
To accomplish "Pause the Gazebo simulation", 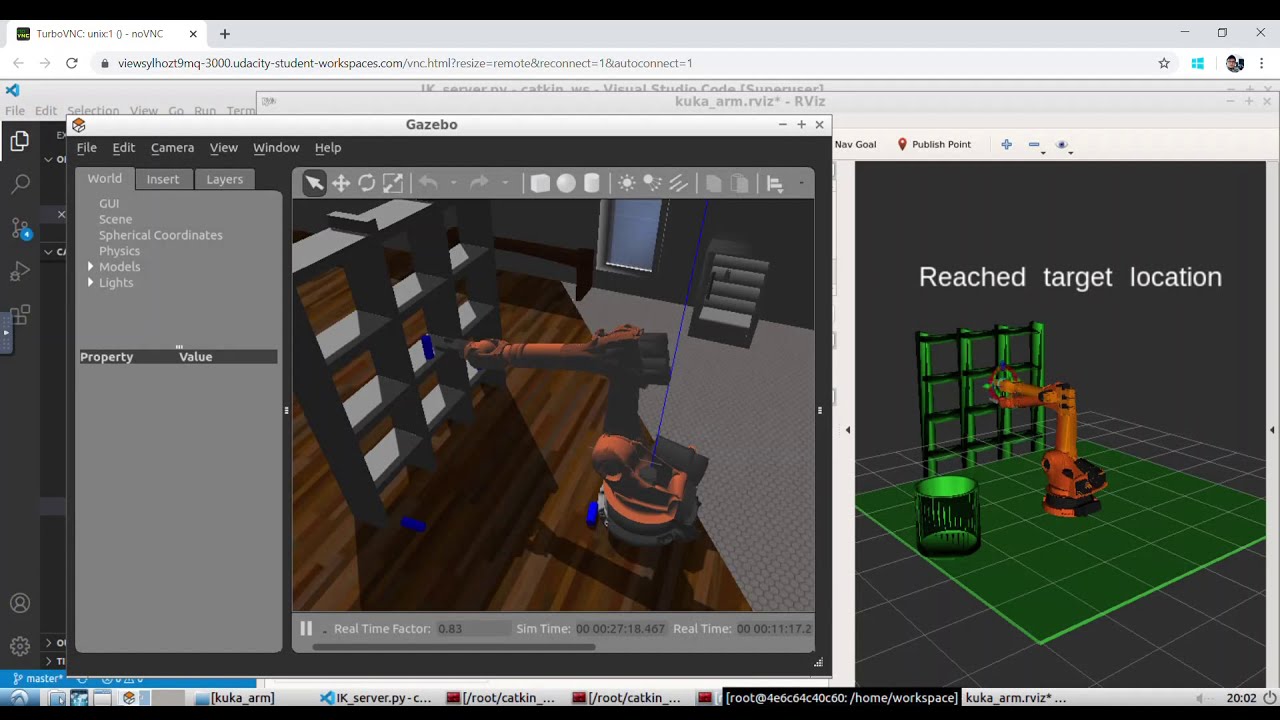I will 306,629.
